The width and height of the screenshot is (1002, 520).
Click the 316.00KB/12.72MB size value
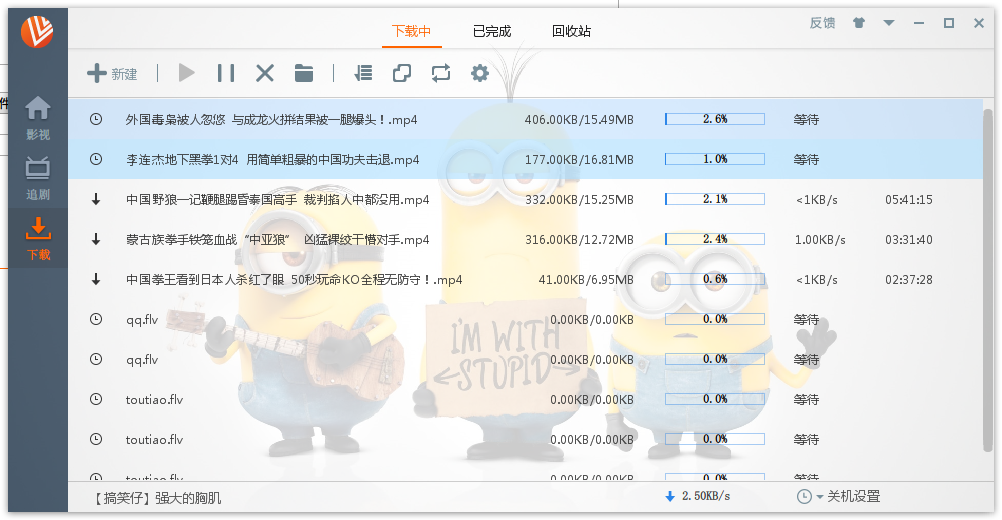(579, 240)
